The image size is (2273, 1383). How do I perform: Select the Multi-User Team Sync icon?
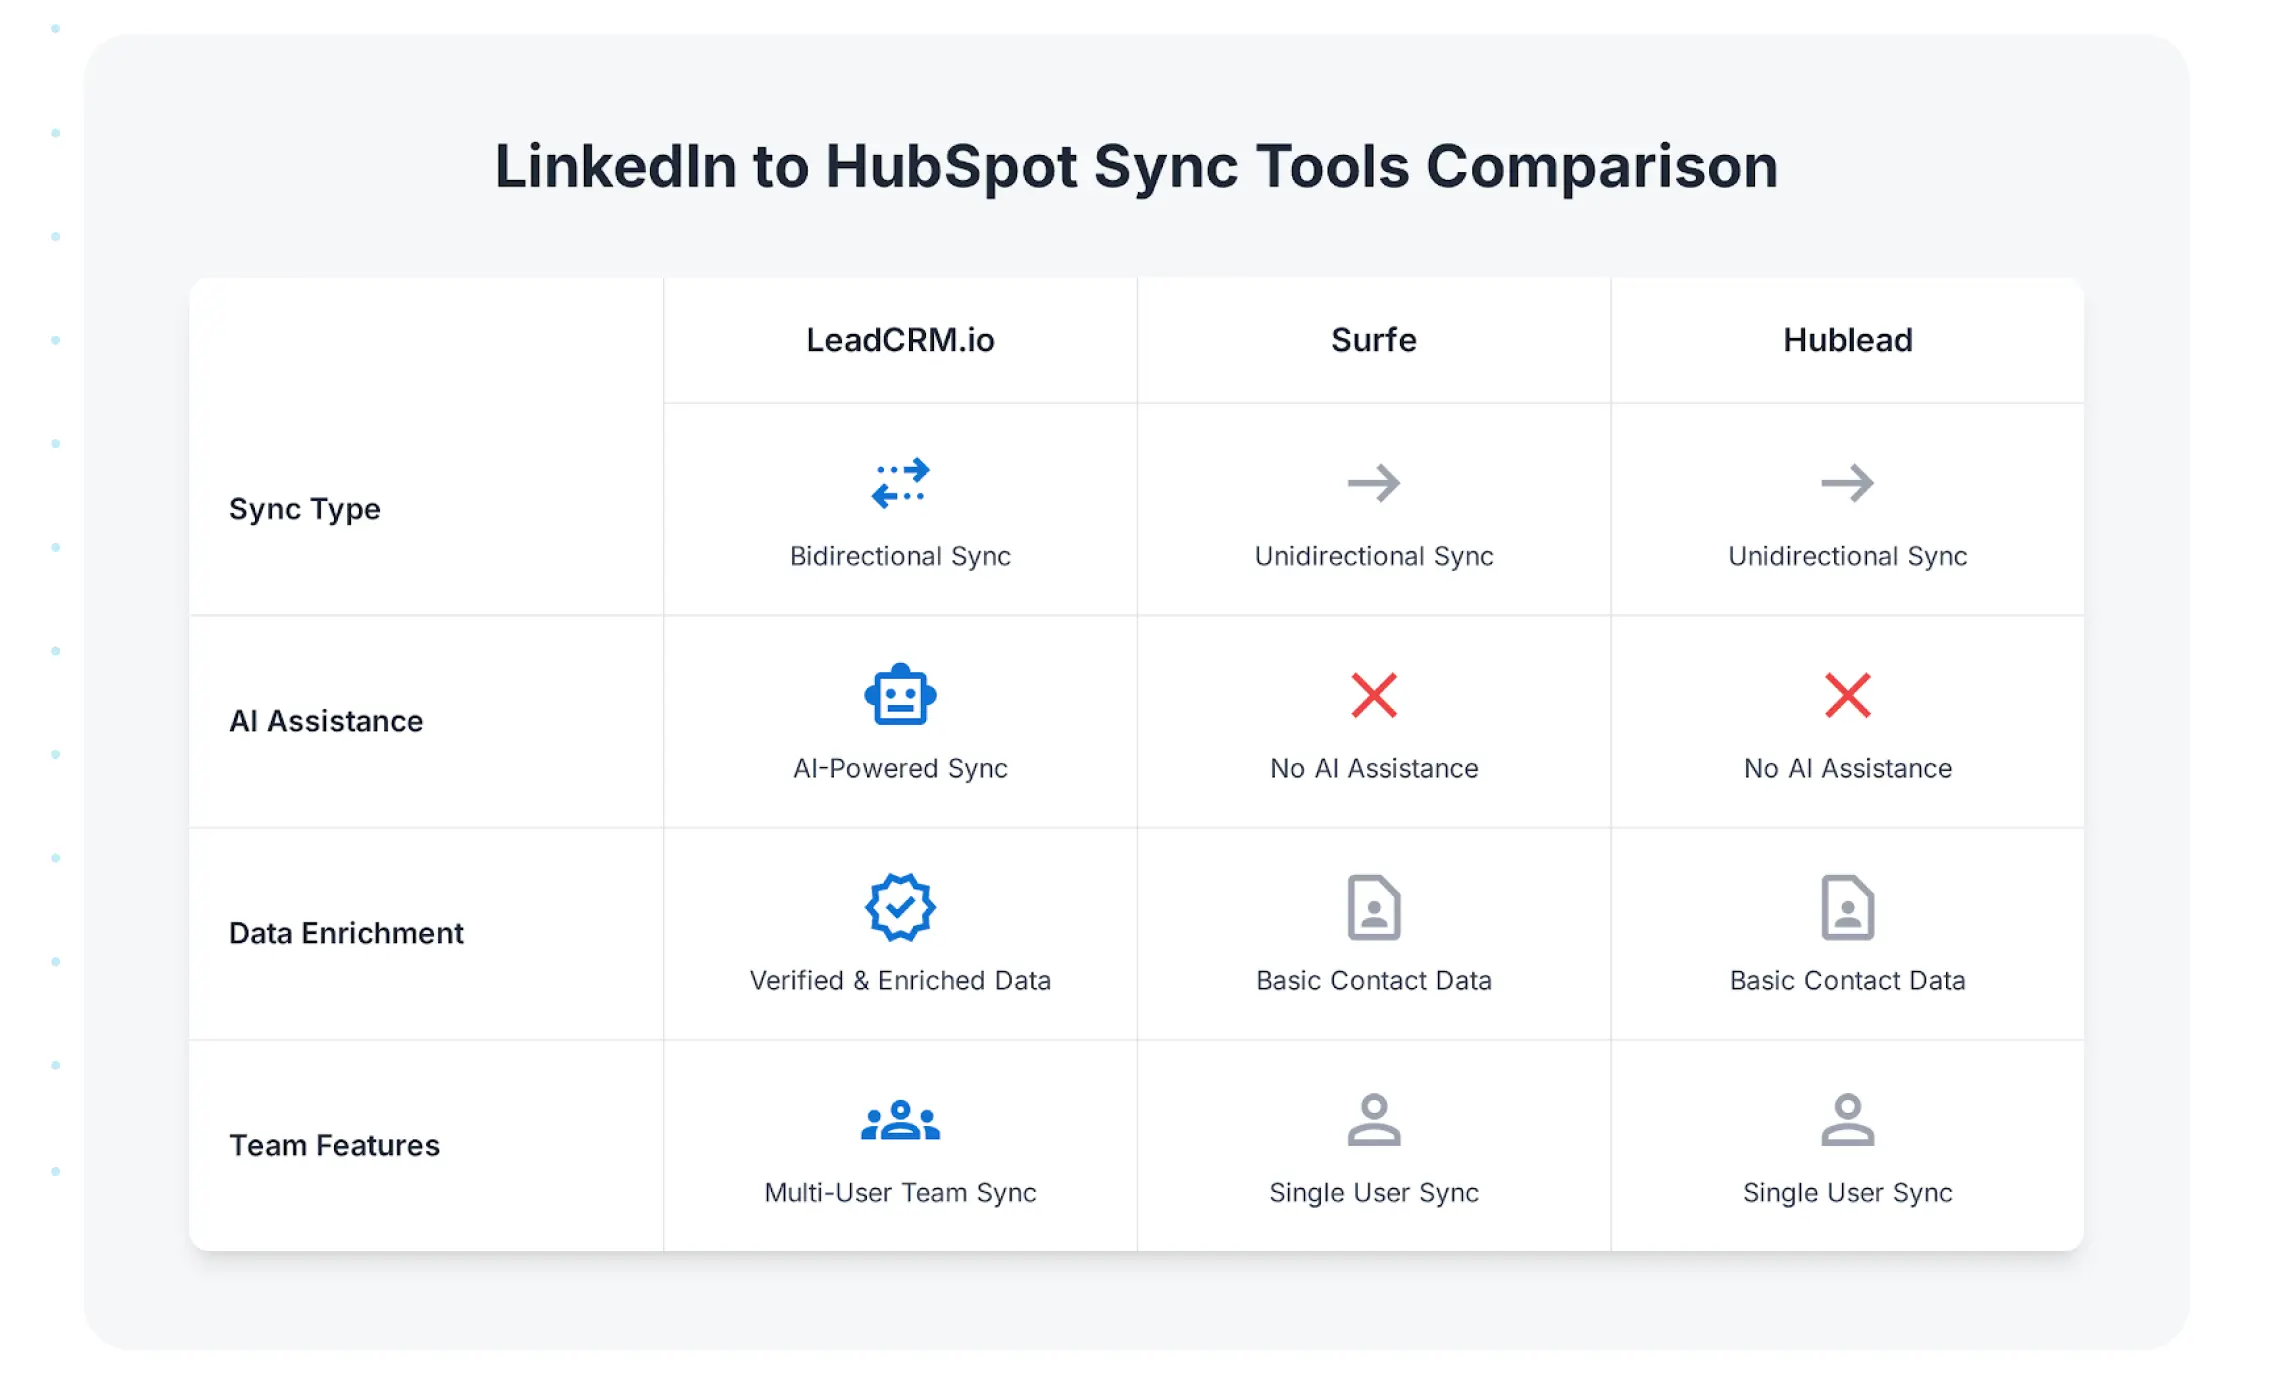point(900,1119)
